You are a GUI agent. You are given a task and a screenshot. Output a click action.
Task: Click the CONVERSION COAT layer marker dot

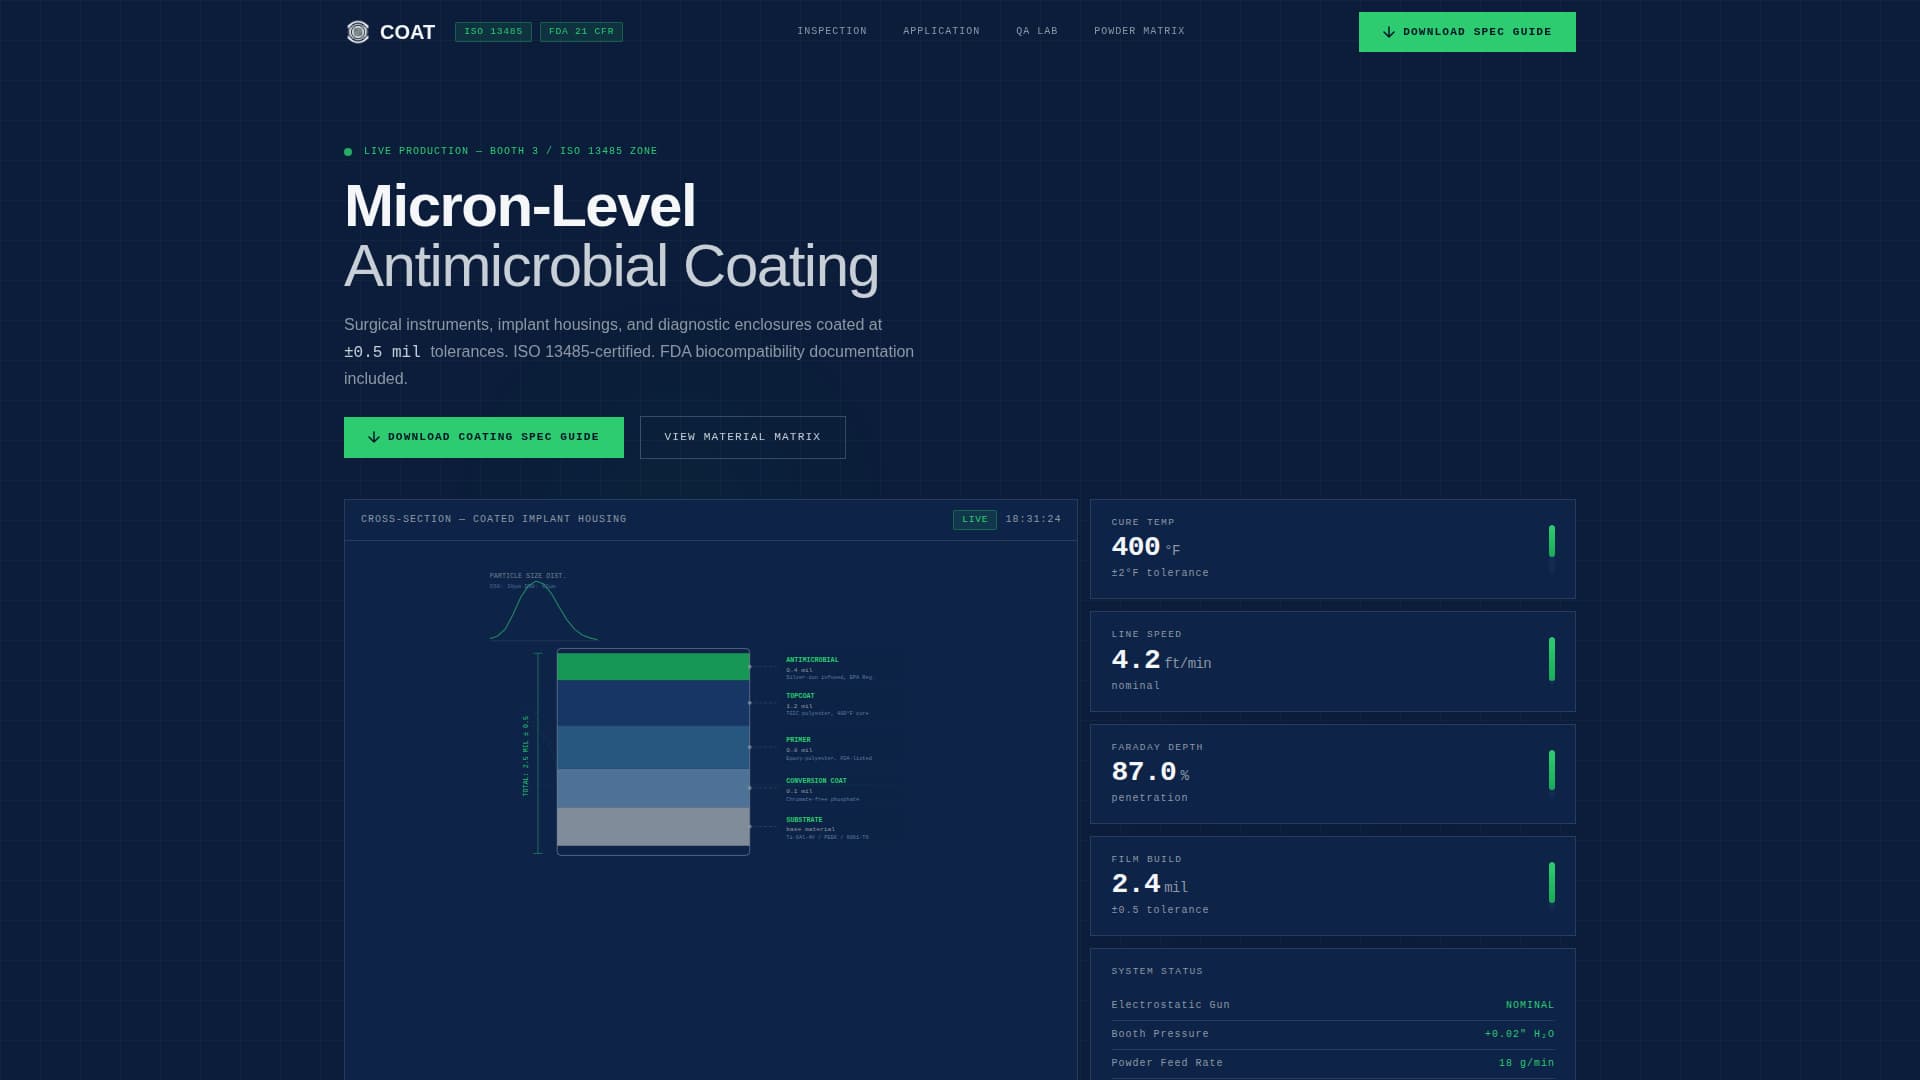click(x=750, y=787)
